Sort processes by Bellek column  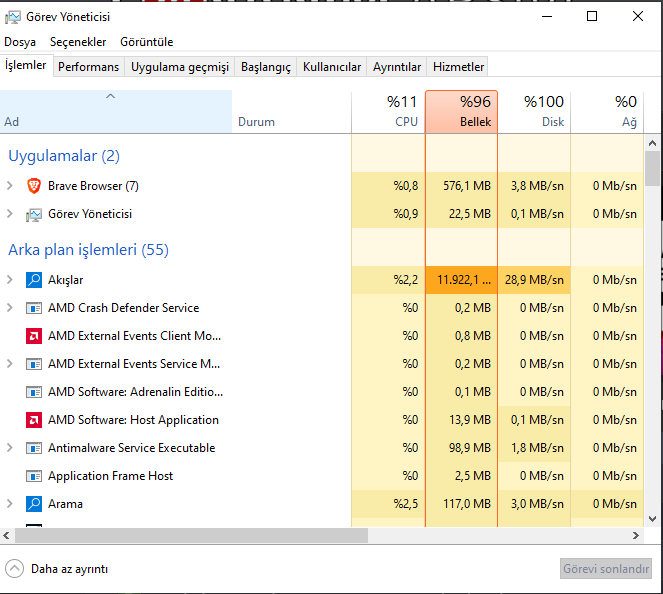[461, 111]
